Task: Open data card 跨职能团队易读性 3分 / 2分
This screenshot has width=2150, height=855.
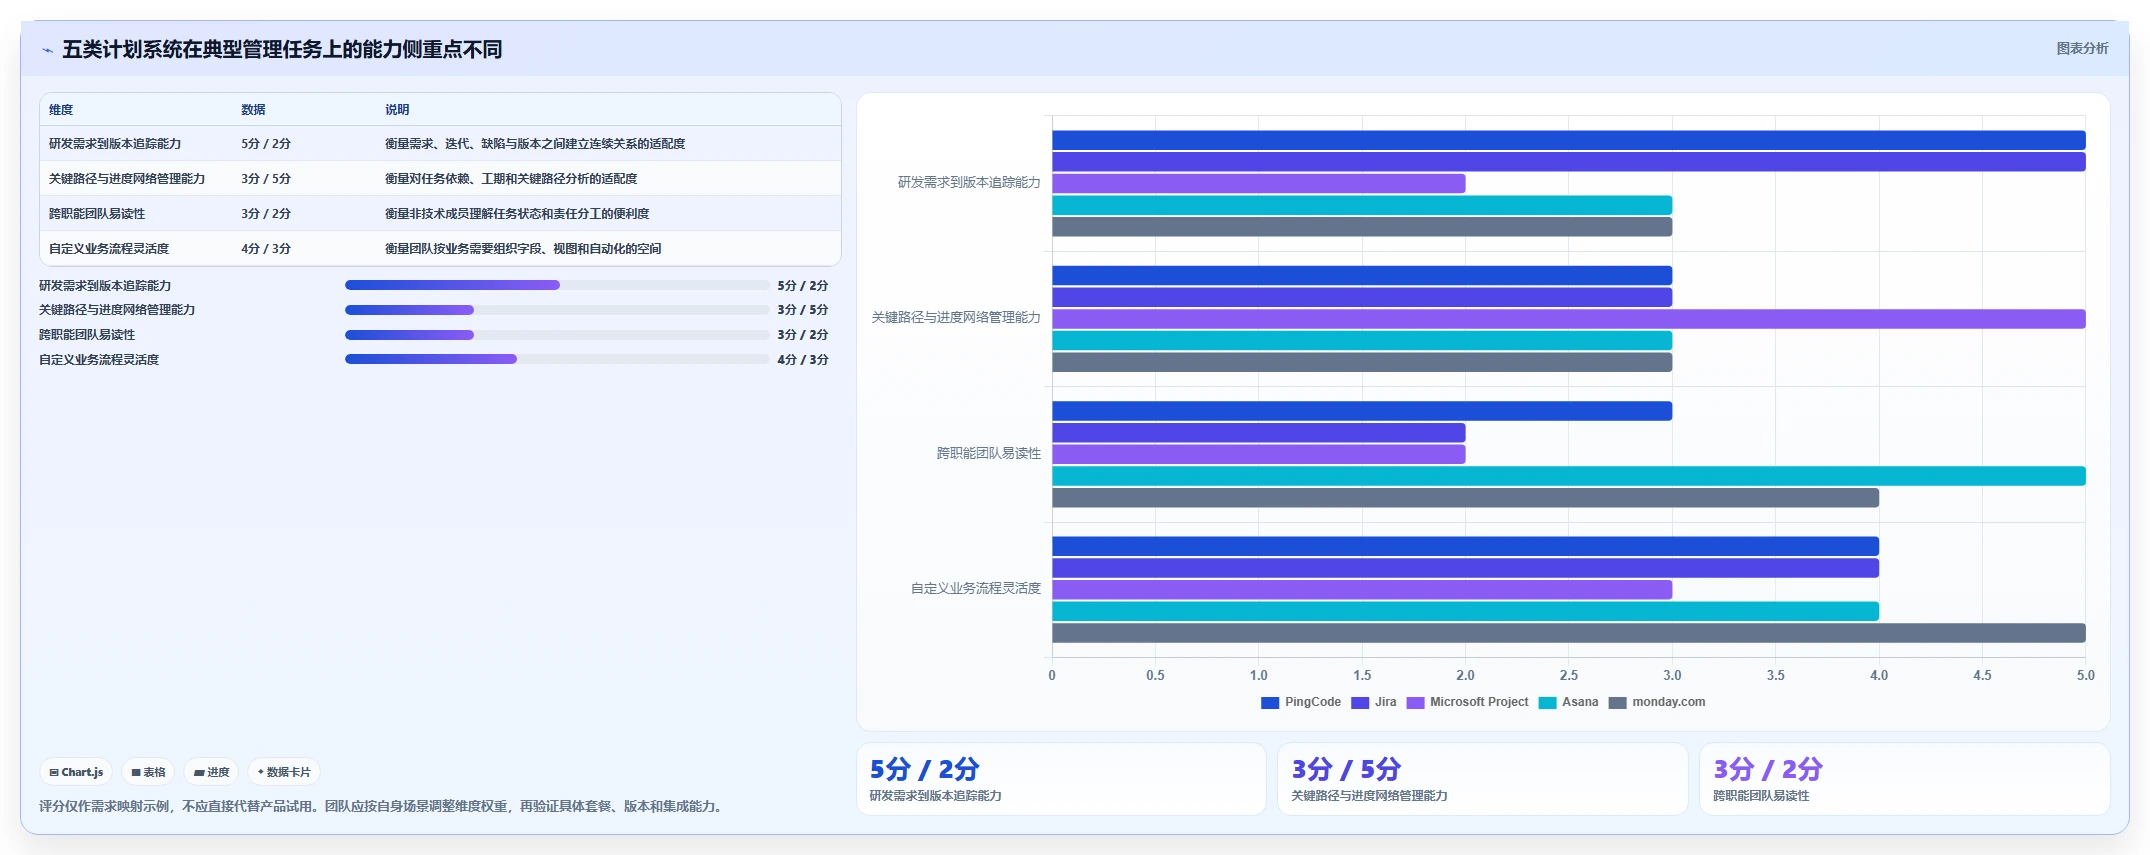Action: 1905,779
